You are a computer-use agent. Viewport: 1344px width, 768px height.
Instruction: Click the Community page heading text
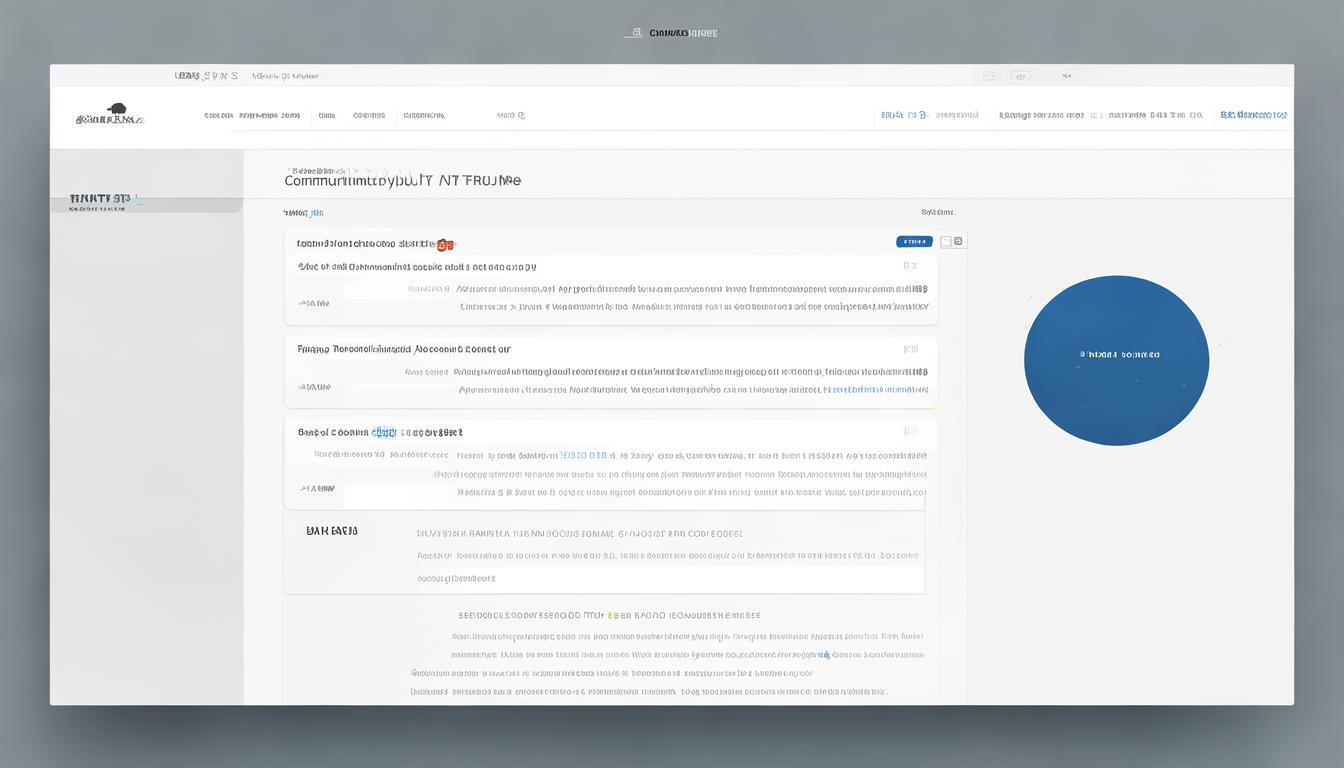pyautogui.click(x=402, y=181)
